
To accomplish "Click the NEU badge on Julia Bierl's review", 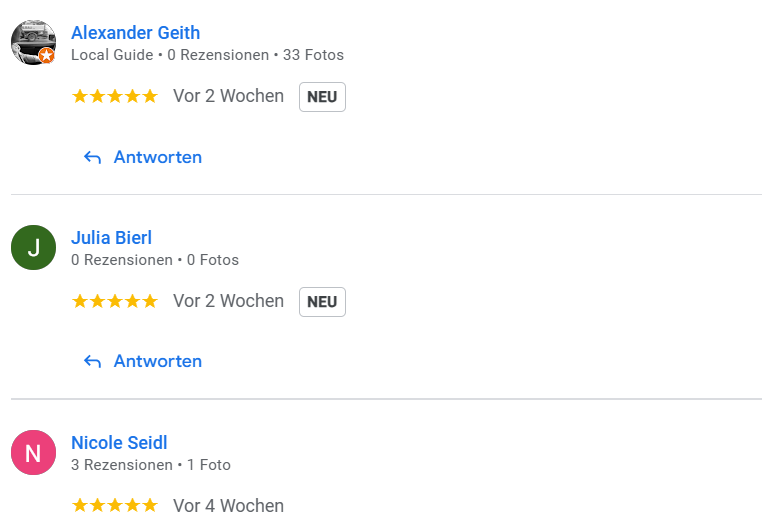I will [322, 302].
